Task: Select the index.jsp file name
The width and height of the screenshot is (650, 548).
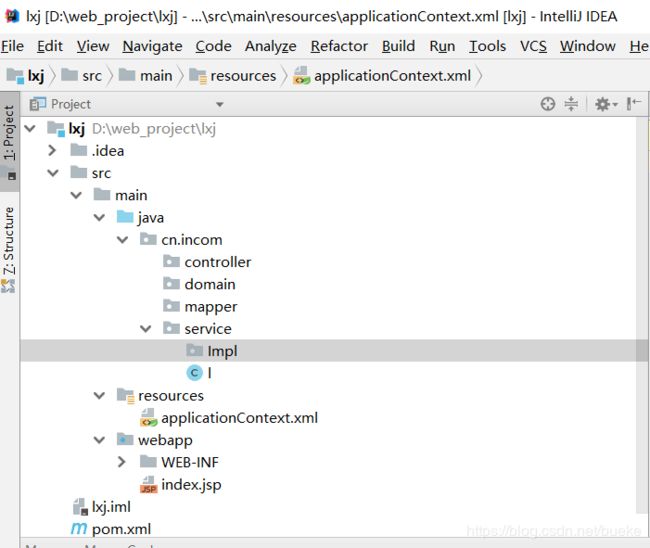Action: pos(191,484)
